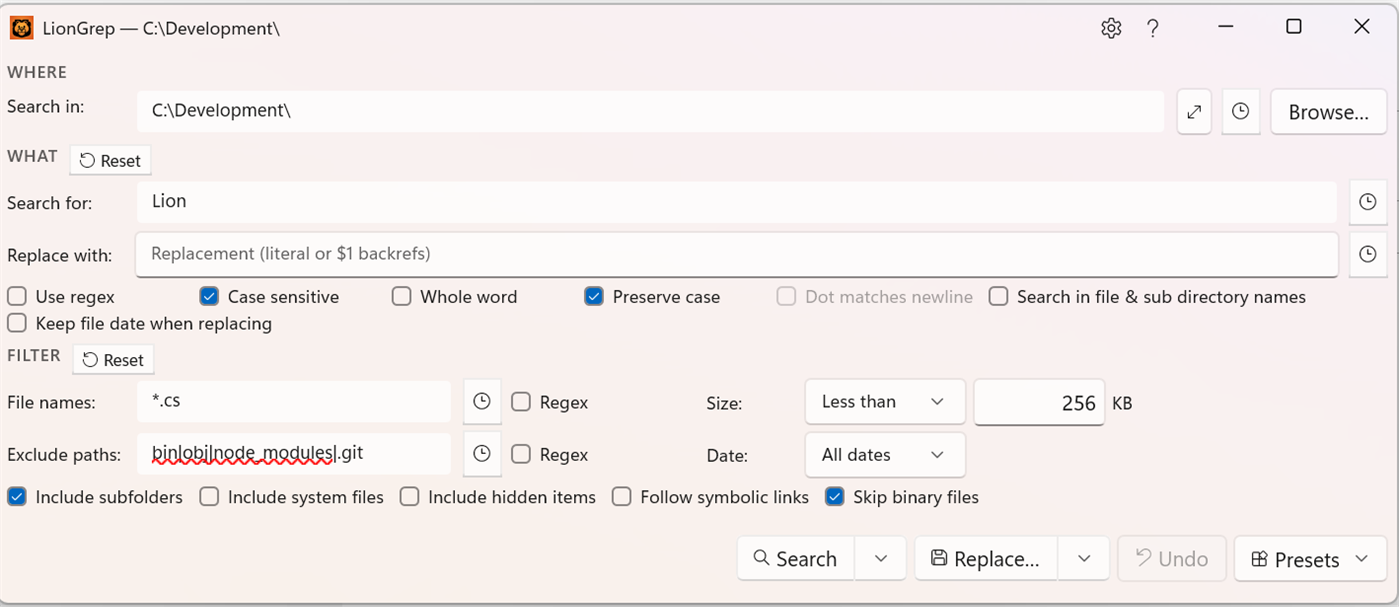The height and width of the screenshot is (607, 1399).
Task: Uncheck Skip binary files
Action: [834, 497]
